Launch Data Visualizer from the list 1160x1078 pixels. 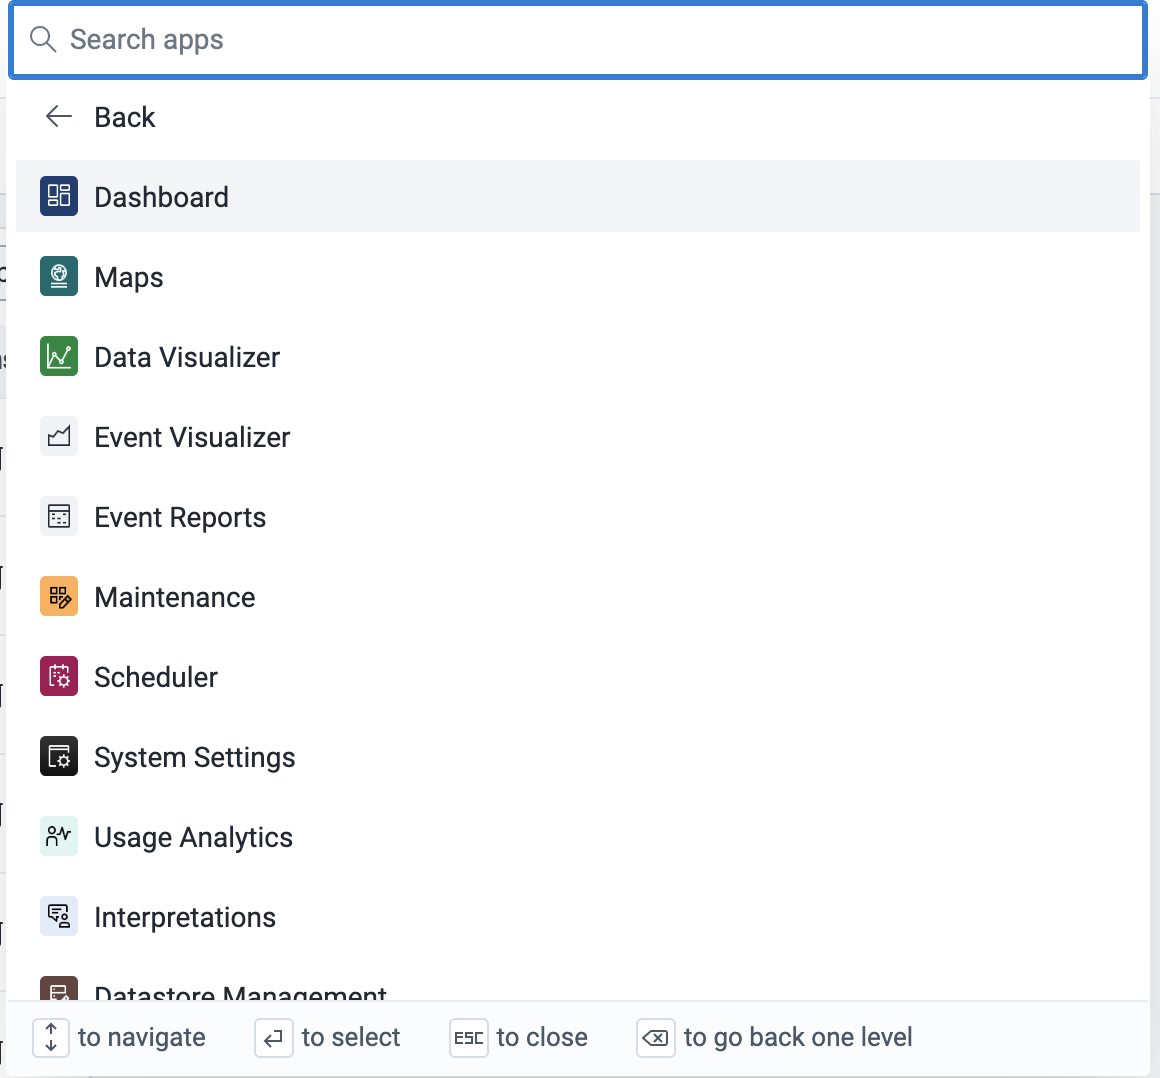click(187, 357)
